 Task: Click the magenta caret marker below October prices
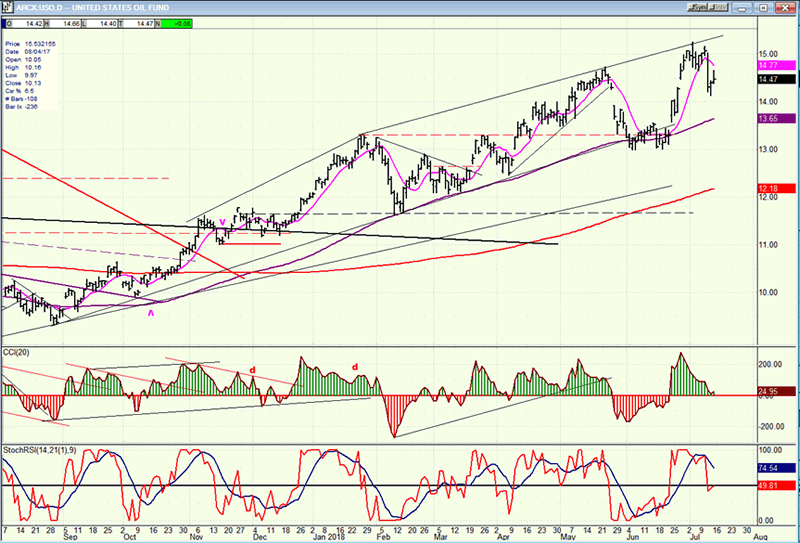[151, 313]
